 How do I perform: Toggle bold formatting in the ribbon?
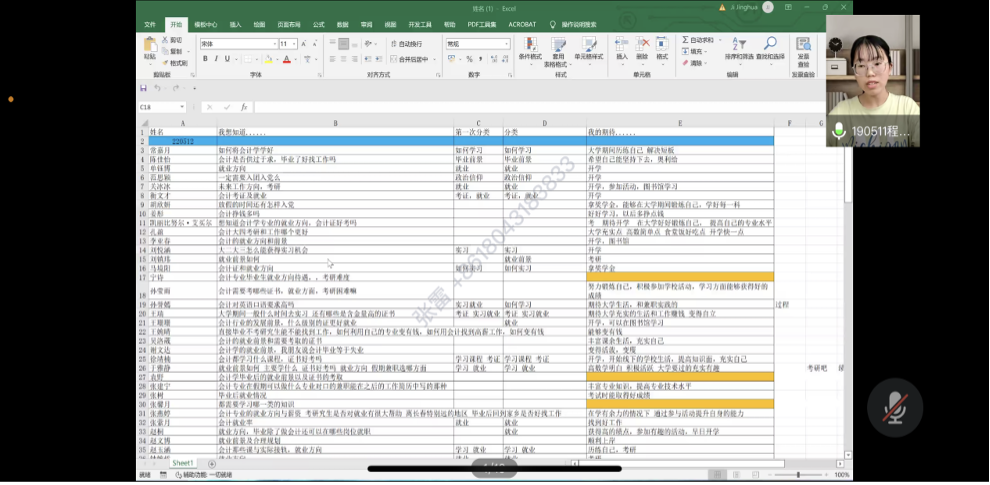tap(204, 59)
